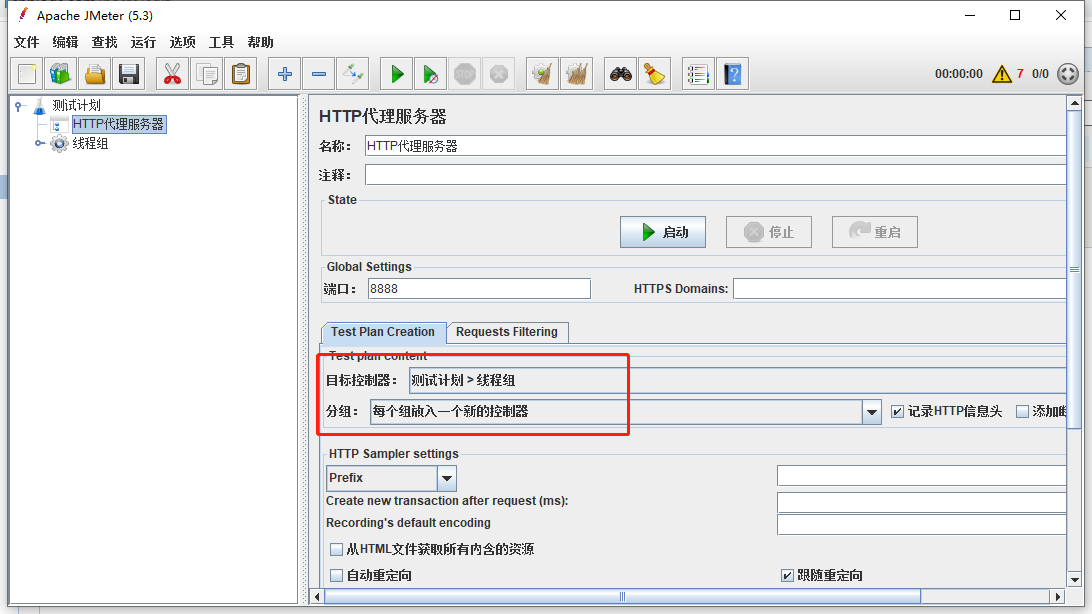The image size is (1092, 614).
Task: Toggle 记录HTTP信息头 checkbox
Action: pos(898,411)
